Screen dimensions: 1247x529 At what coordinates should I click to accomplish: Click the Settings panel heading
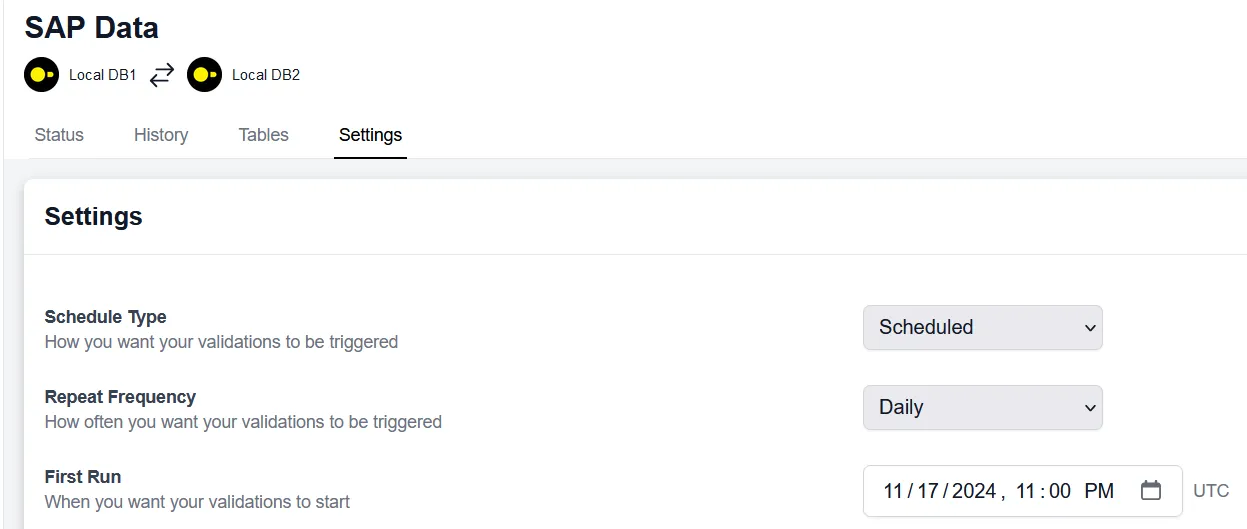tap(94, 217)
